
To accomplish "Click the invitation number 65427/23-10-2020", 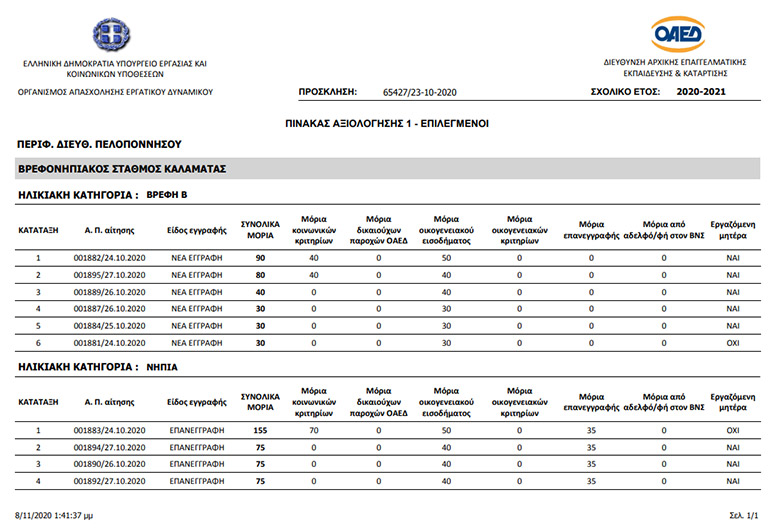I will point(420,92).
